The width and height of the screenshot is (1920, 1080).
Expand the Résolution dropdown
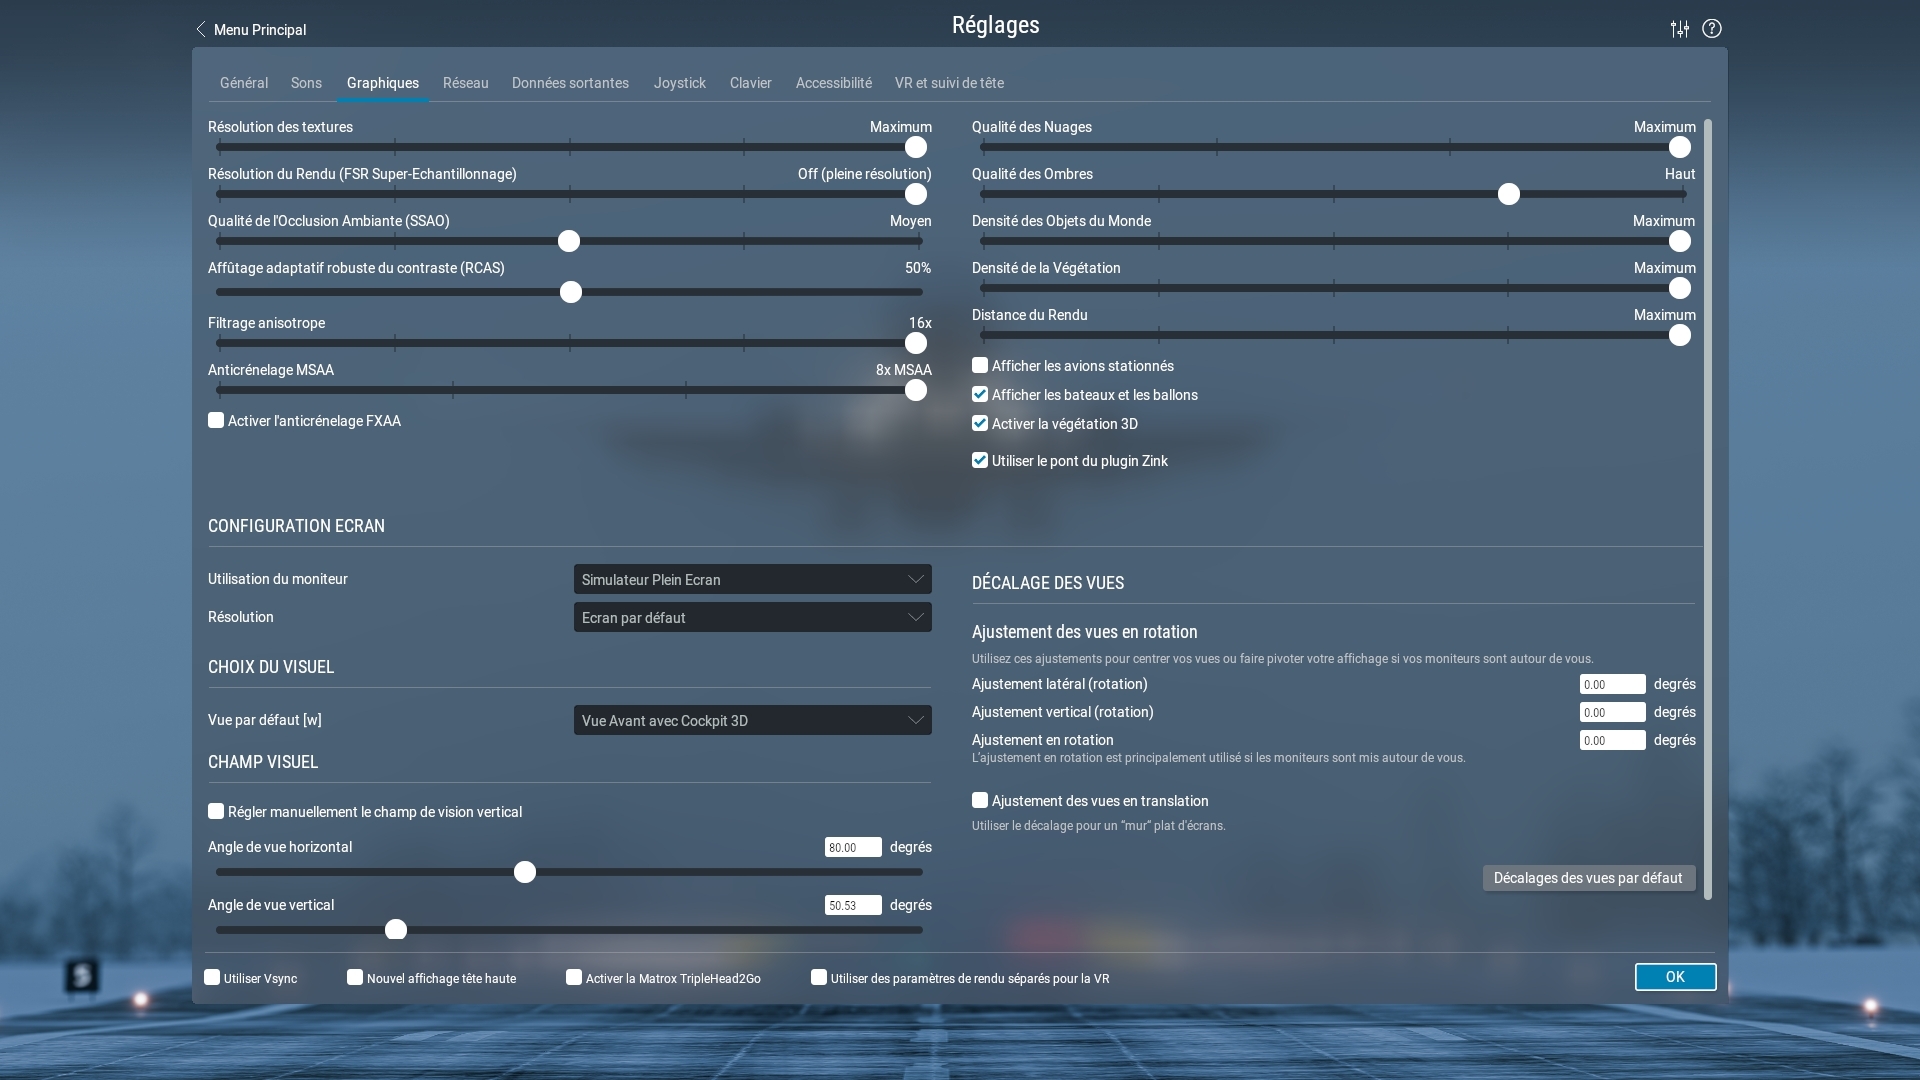click(752, 618)
